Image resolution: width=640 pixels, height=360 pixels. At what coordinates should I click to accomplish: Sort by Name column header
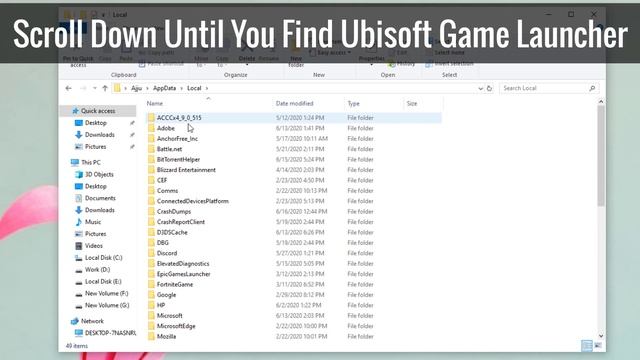(155, 104)
